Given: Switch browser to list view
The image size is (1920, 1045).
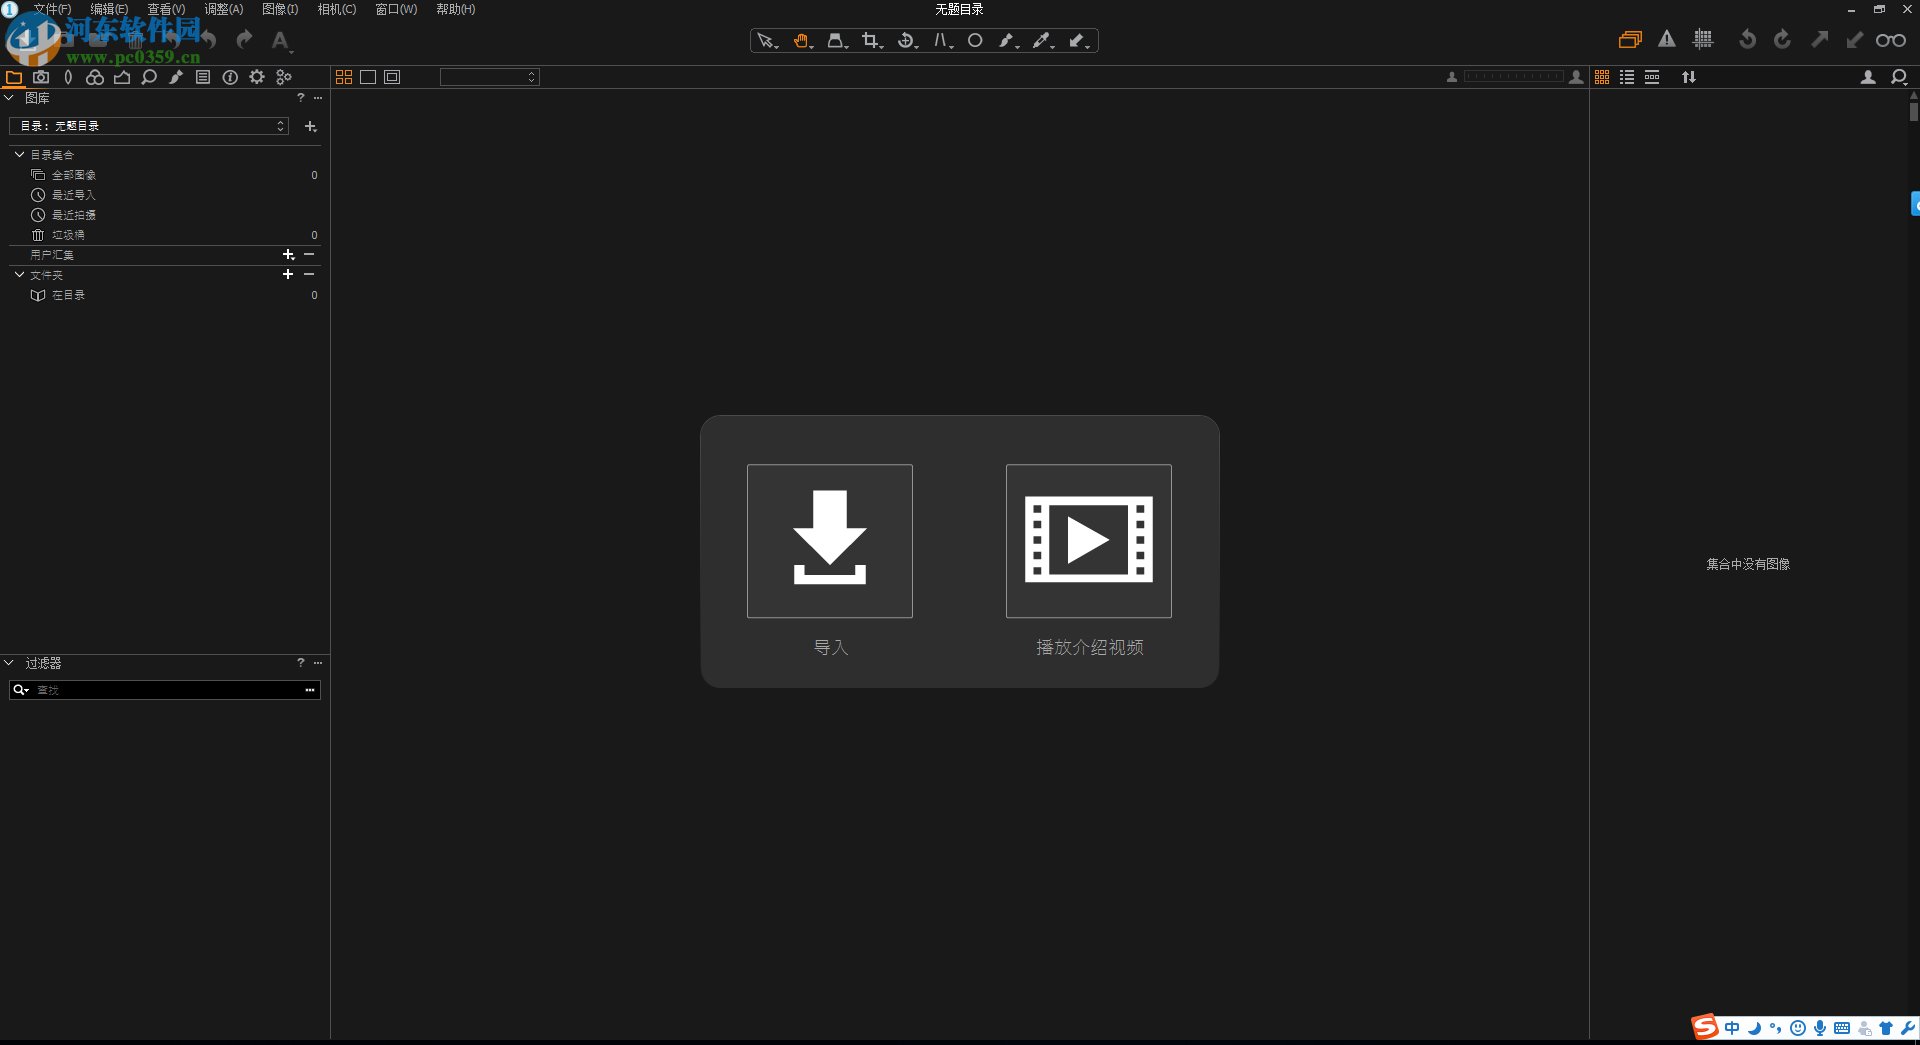Looking at the screenshot, I should pyautogui.click(x=1627, y=76).
